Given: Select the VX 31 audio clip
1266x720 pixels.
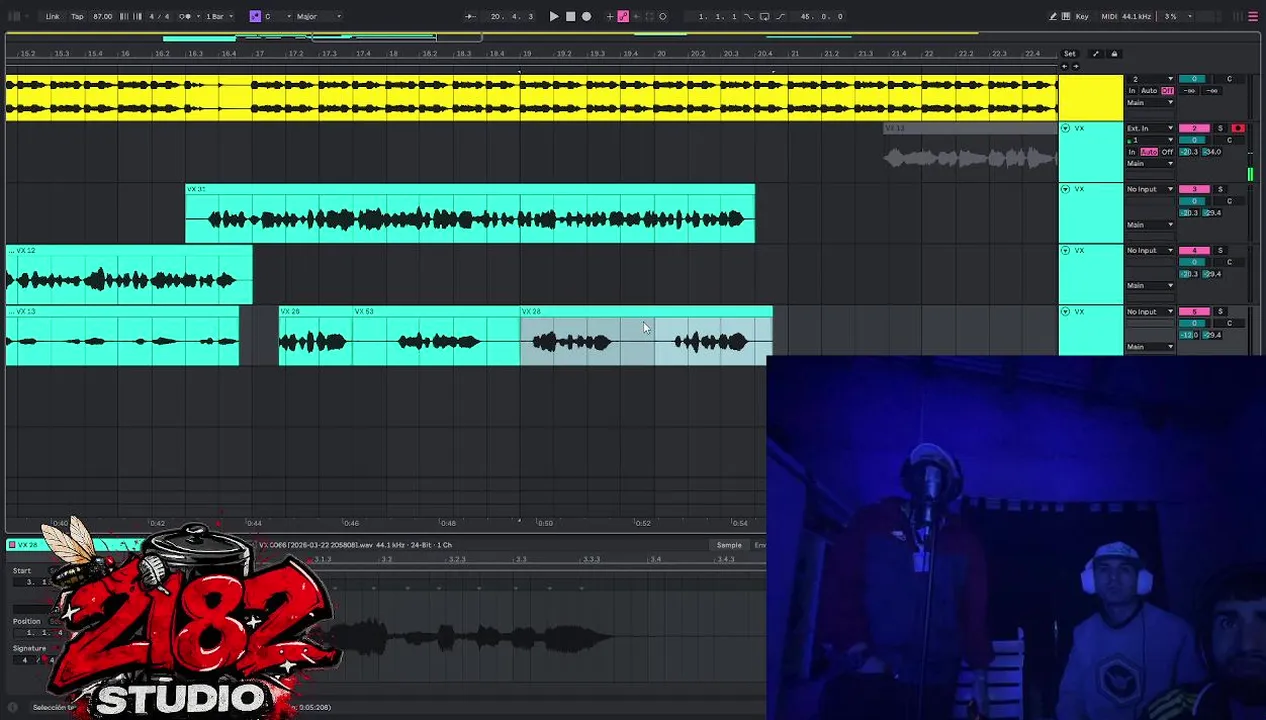Looking at the screenshot, I should coord(470,213).
